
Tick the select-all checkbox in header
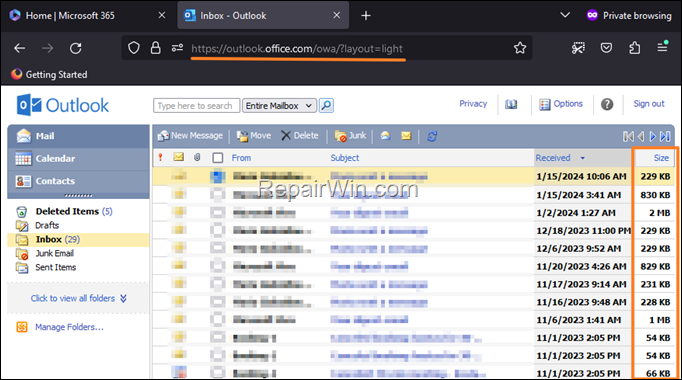(x=218, y=158)
